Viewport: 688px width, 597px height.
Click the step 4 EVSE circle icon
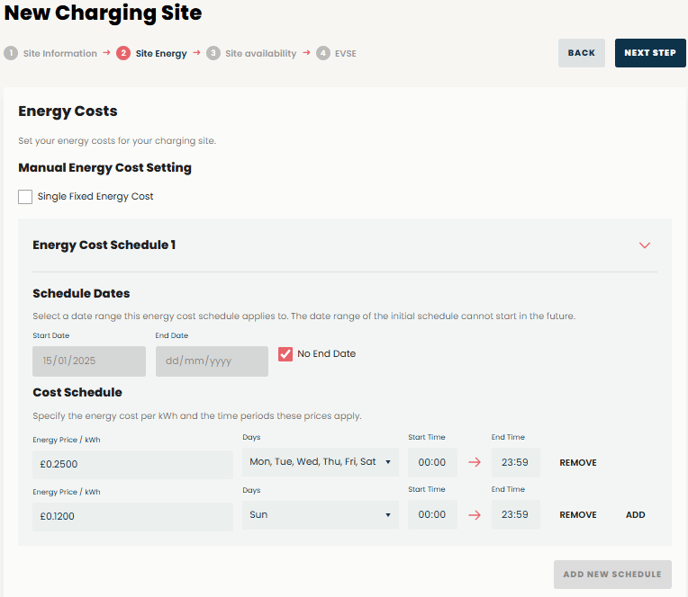point(323,53)
